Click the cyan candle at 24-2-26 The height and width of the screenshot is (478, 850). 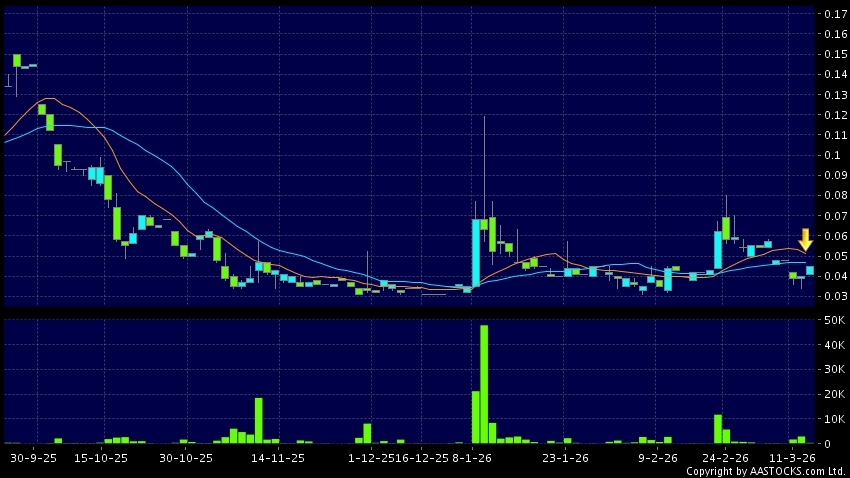[x=718, y=250]
